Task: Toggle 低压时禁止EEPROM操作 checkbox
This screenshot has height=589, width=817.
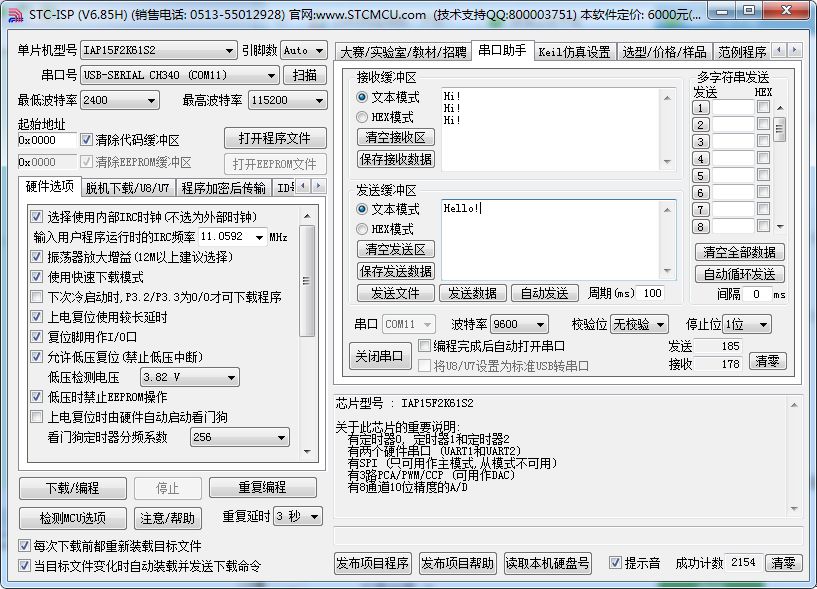Action: (36, 397)
